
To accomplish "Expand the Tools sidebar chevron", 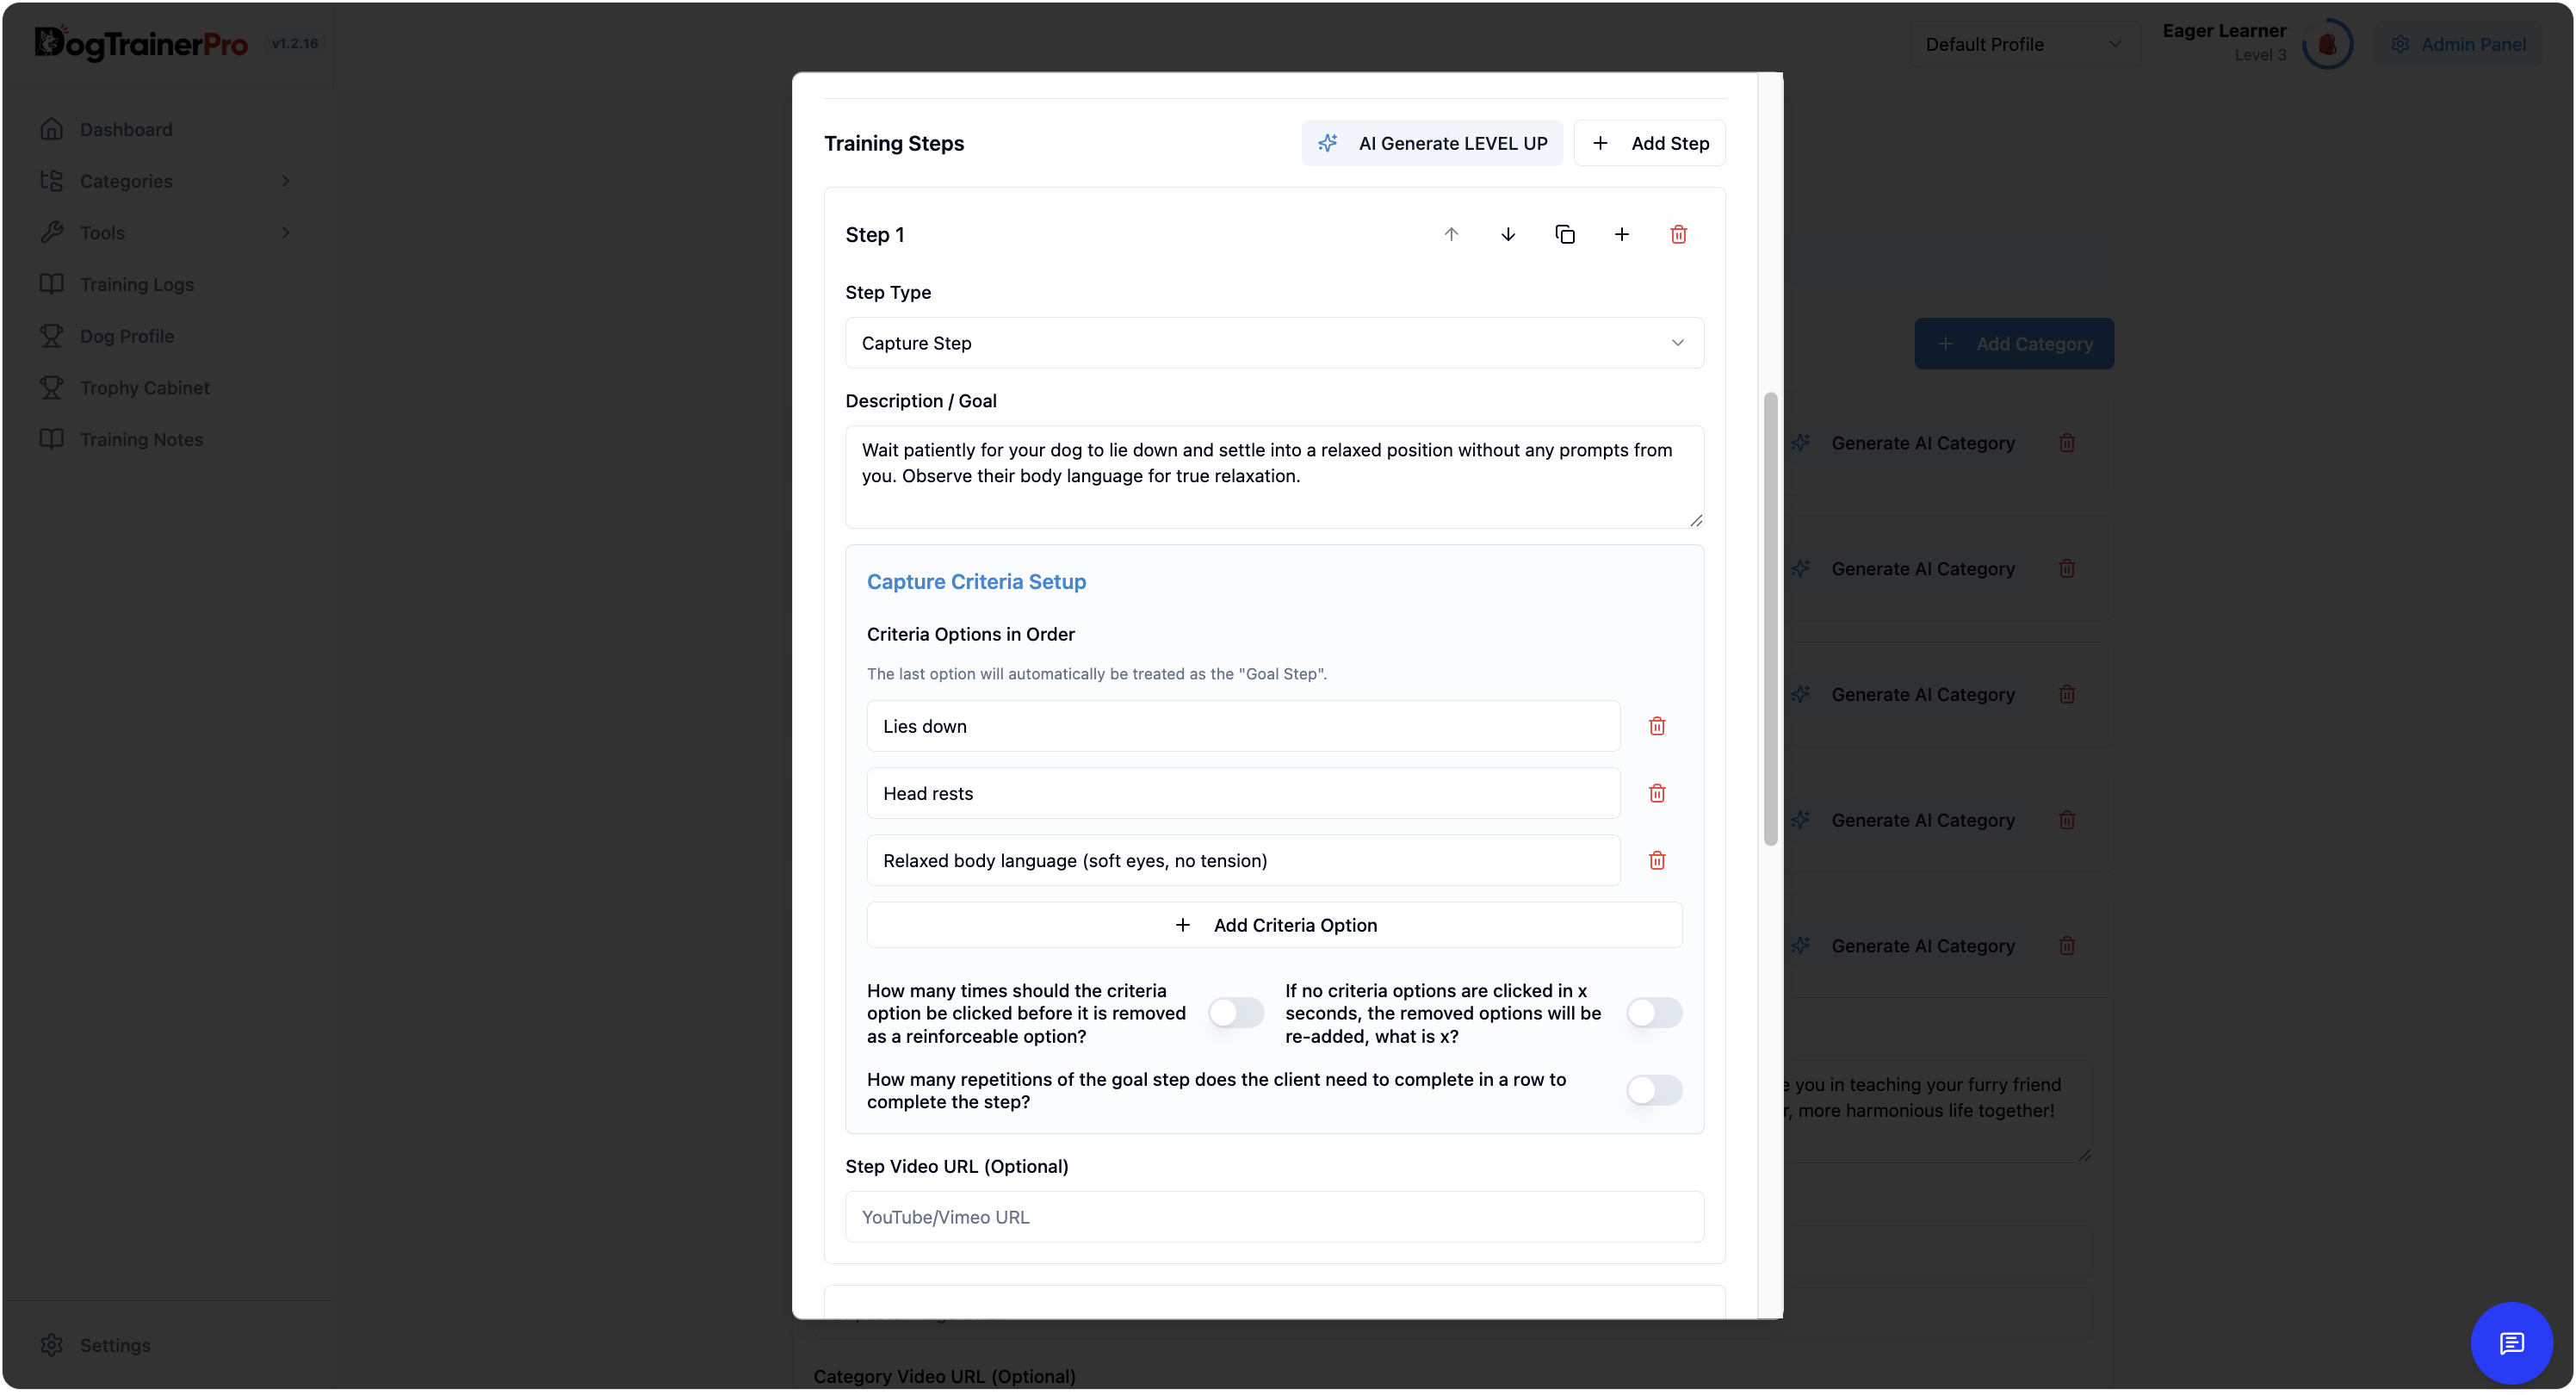I will click(286, 233).
